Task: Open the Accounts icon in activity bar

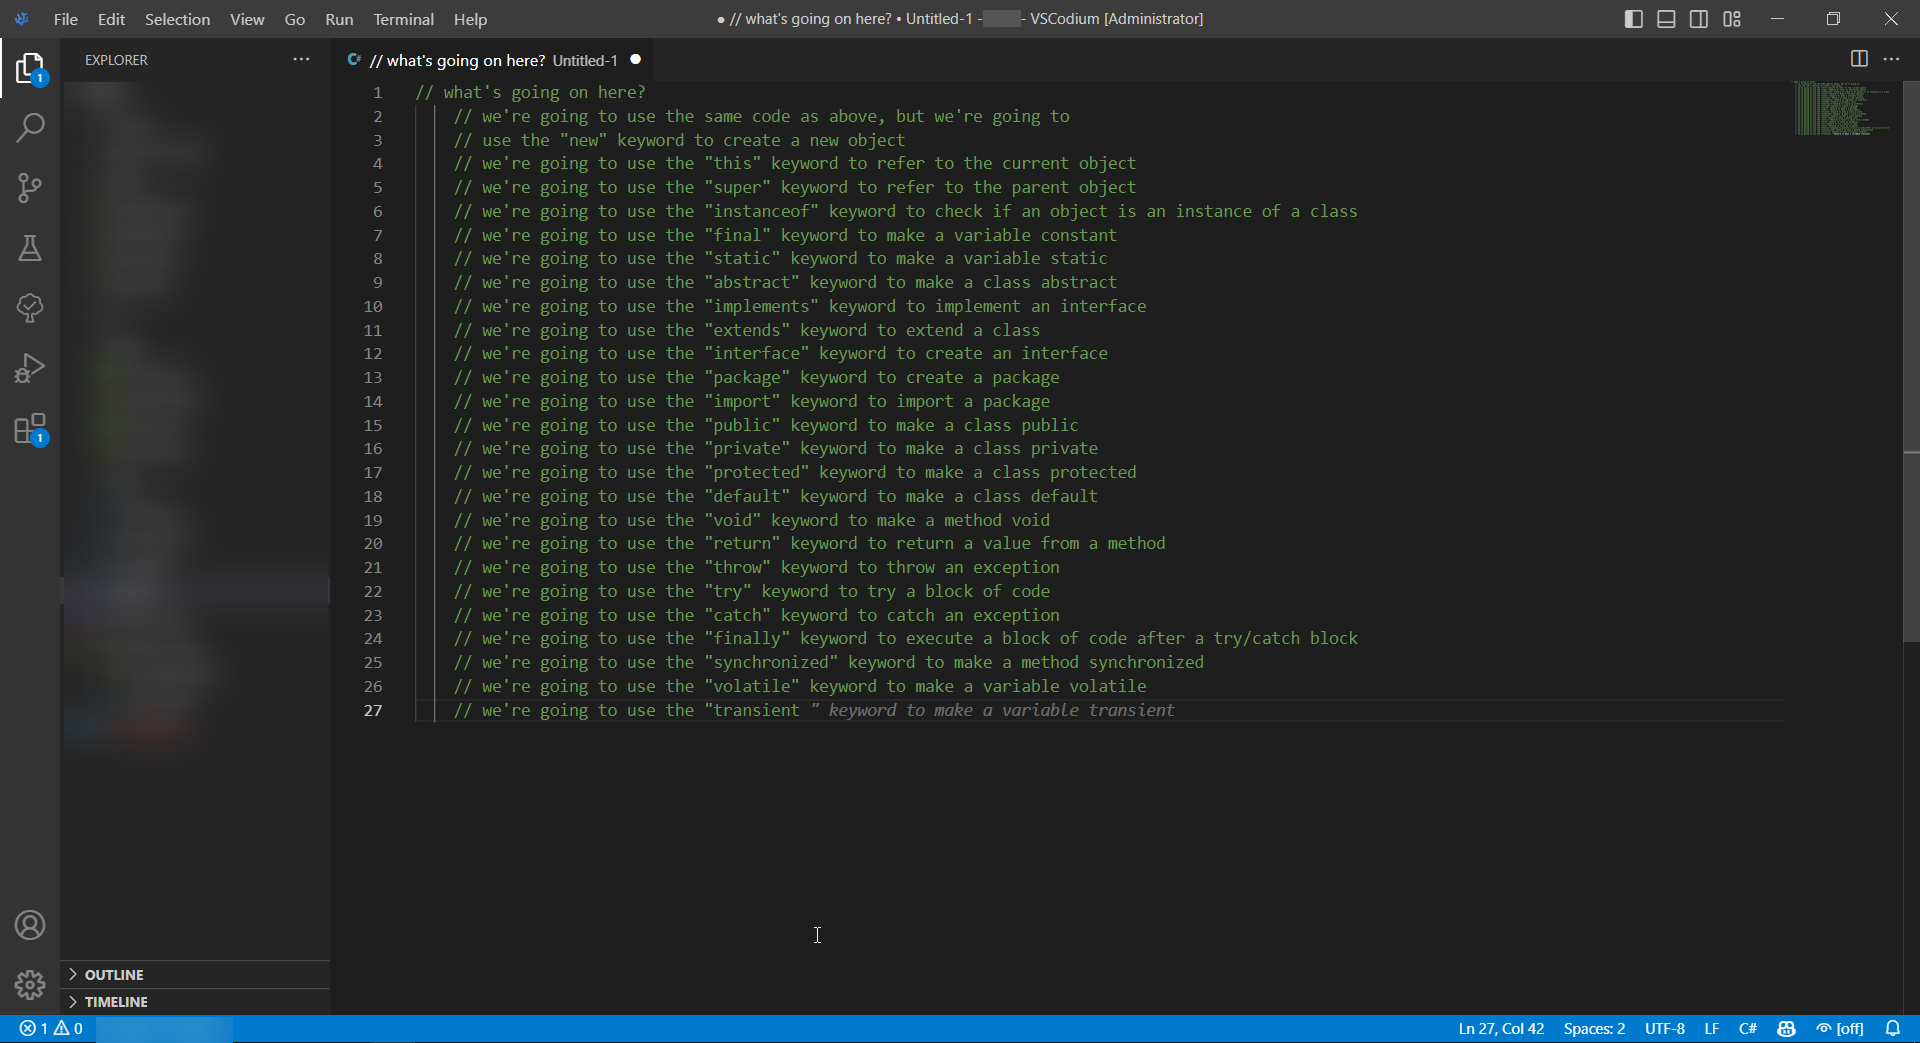Action: pos(30,925)
